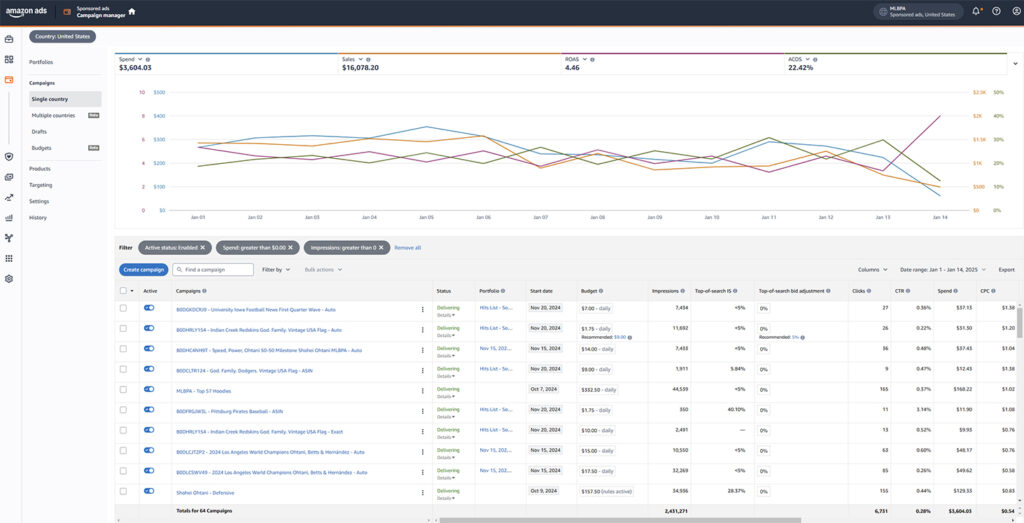Collapse the chart with chevron at right
This screenshot has width=1024, height=523.
click(x=1016, y=64)
